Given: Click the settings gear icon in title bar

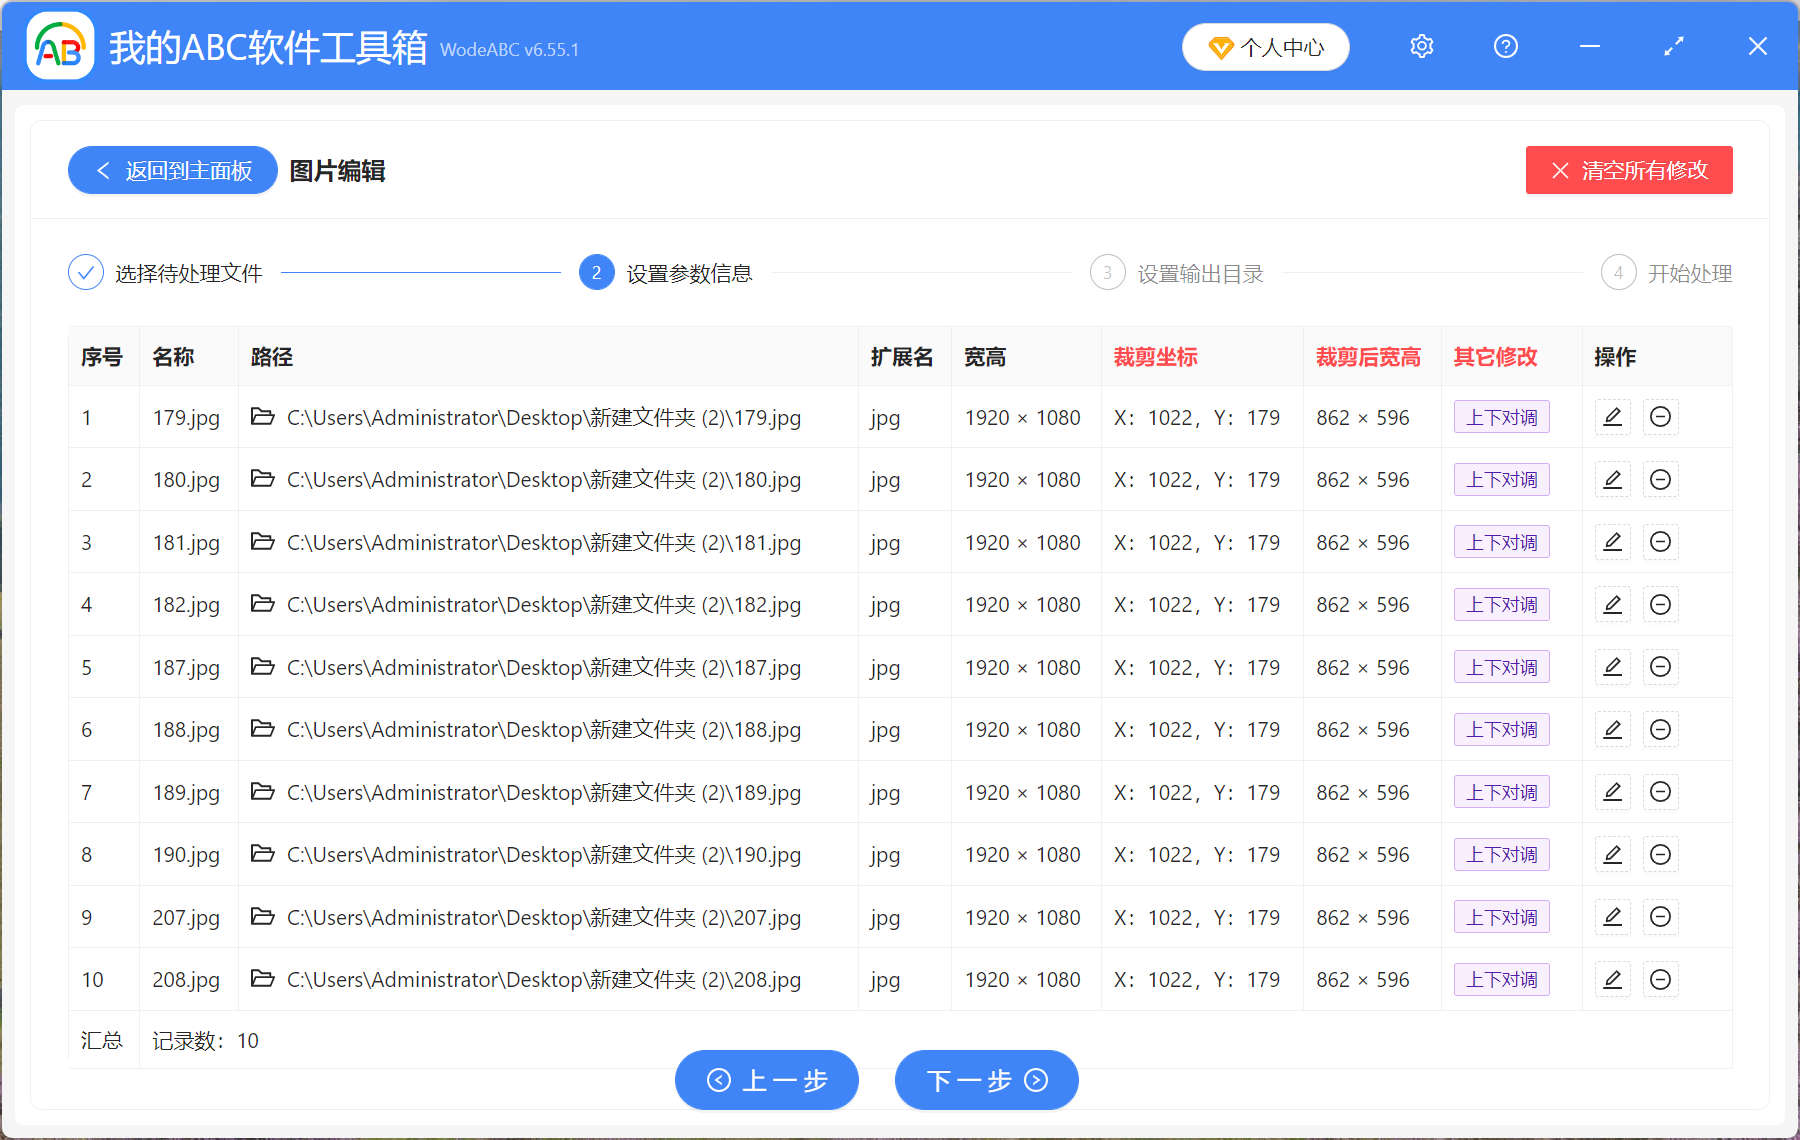Looking at the screenshot, I should pos(1421,47).
